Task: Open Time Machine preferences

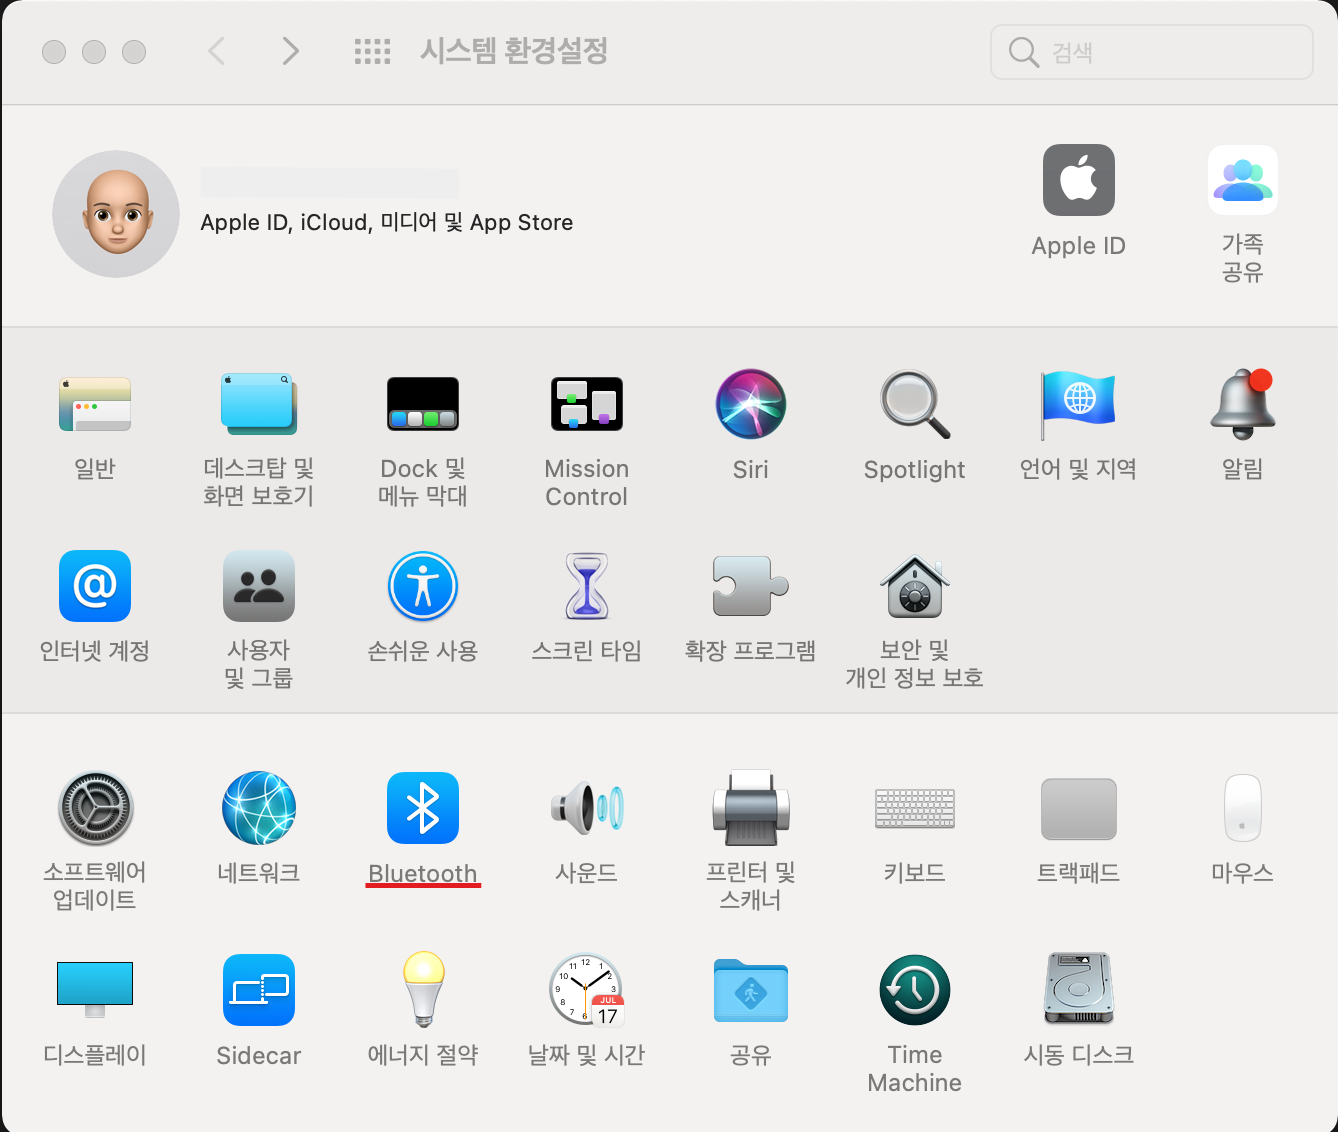Action: (915, 990)
